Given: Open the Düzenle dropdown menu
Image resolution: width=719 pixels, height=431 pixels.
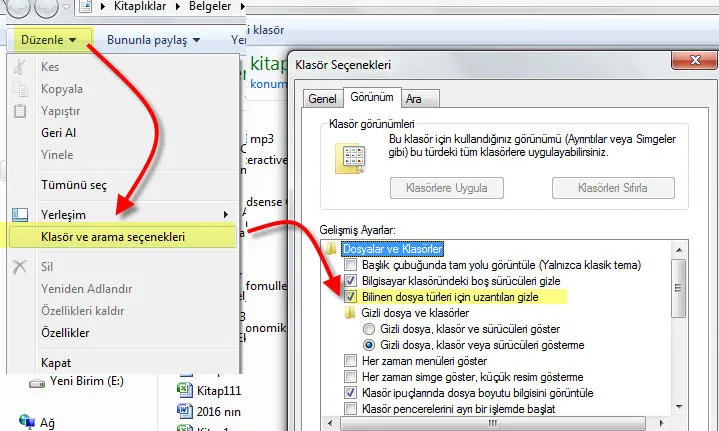Looking at the screenshot, I should coord(48,41).
